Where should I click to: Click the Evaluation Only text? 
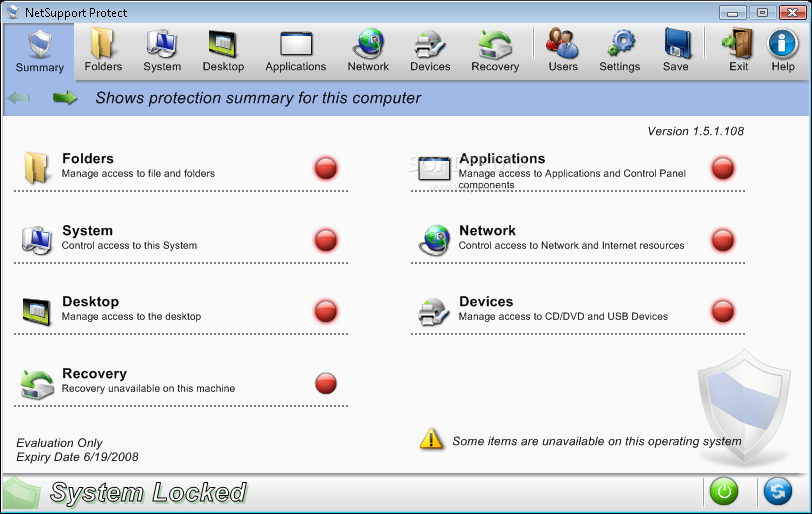click(59, 443)
